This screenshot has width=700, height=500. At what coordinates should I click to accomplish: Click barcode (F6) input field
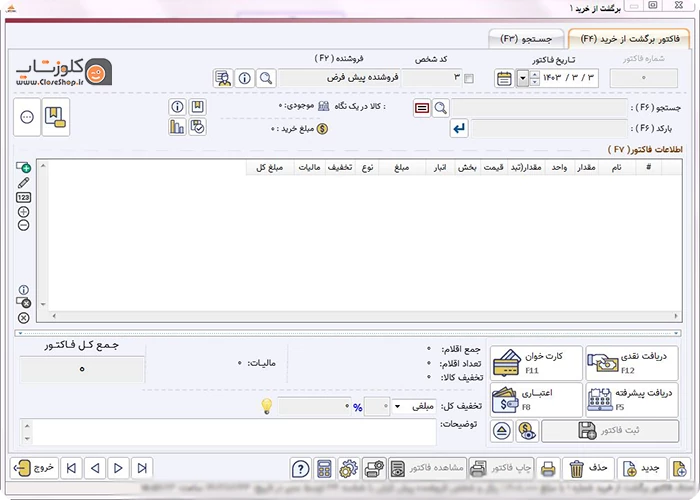tap(549, 129)
